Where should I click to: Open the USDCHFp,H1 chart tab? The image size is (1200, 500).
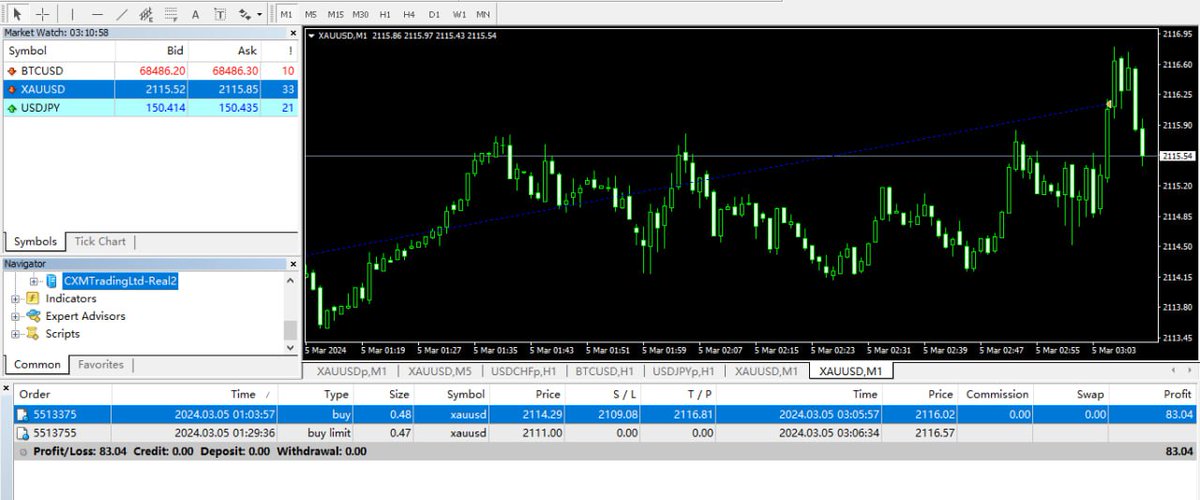click(x=526, y=371)
